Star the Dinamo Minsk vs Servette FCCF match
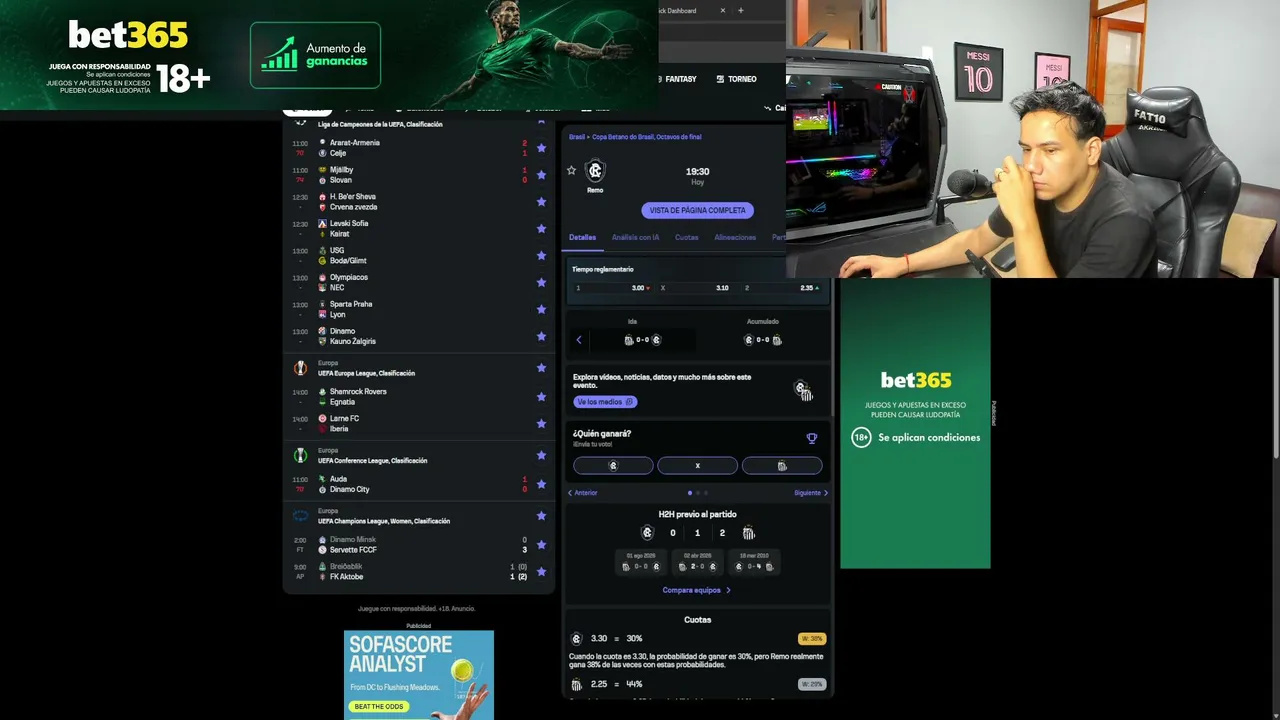Image resolution: width=1280 pixels, height=720 pixels. point(541,545)
